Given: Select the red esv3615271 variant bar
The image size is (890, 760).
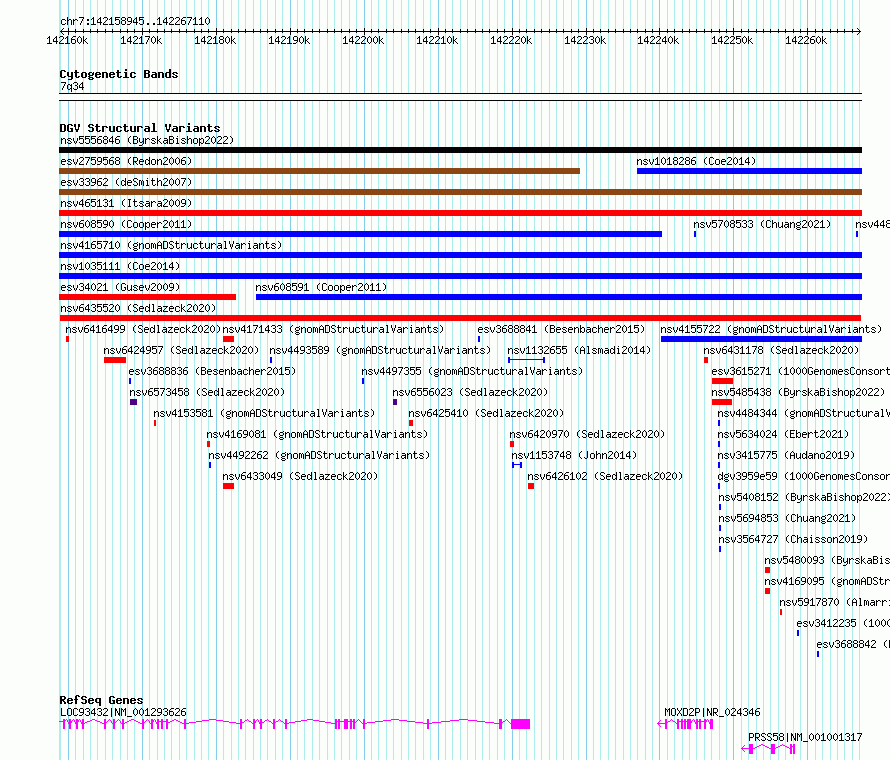Looking at the screenshot, I should tap(723, 381).
